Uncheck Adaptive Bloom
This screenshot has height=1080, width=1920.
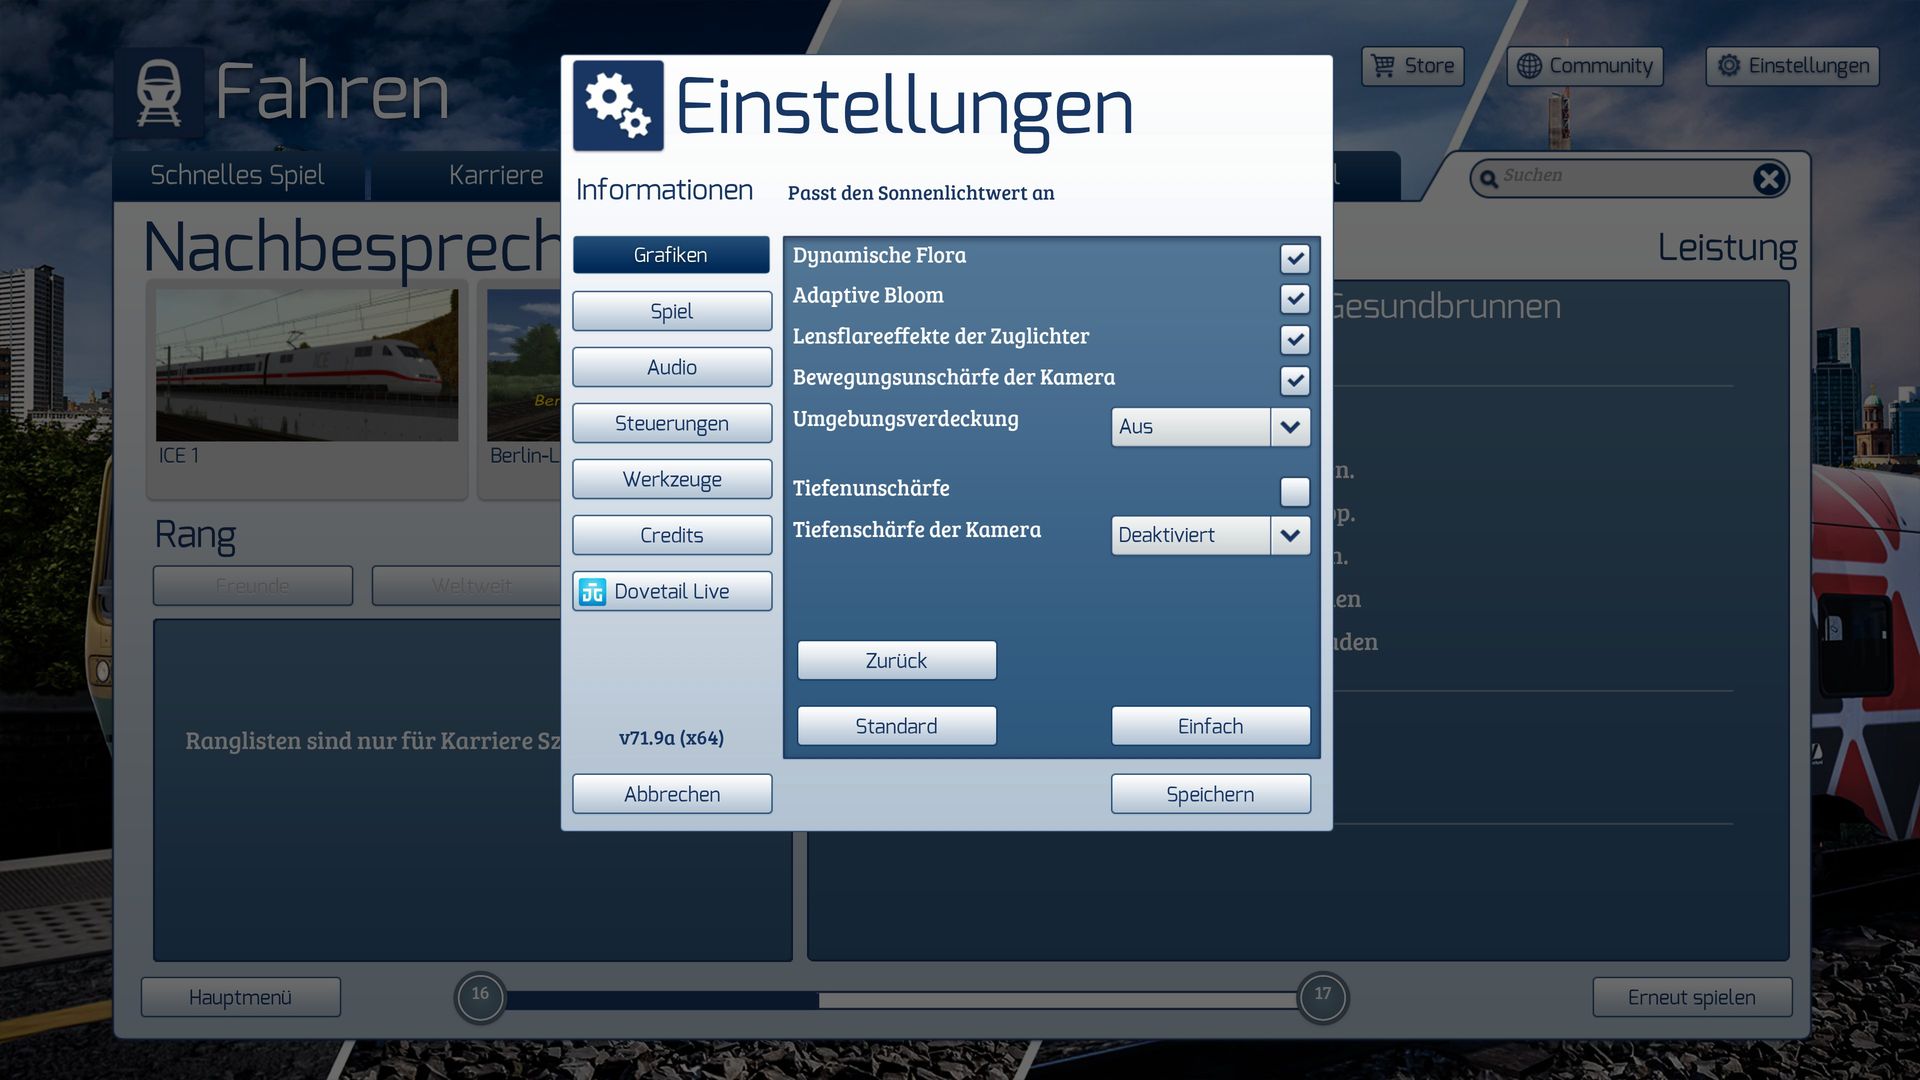[x=1295, y=299]
